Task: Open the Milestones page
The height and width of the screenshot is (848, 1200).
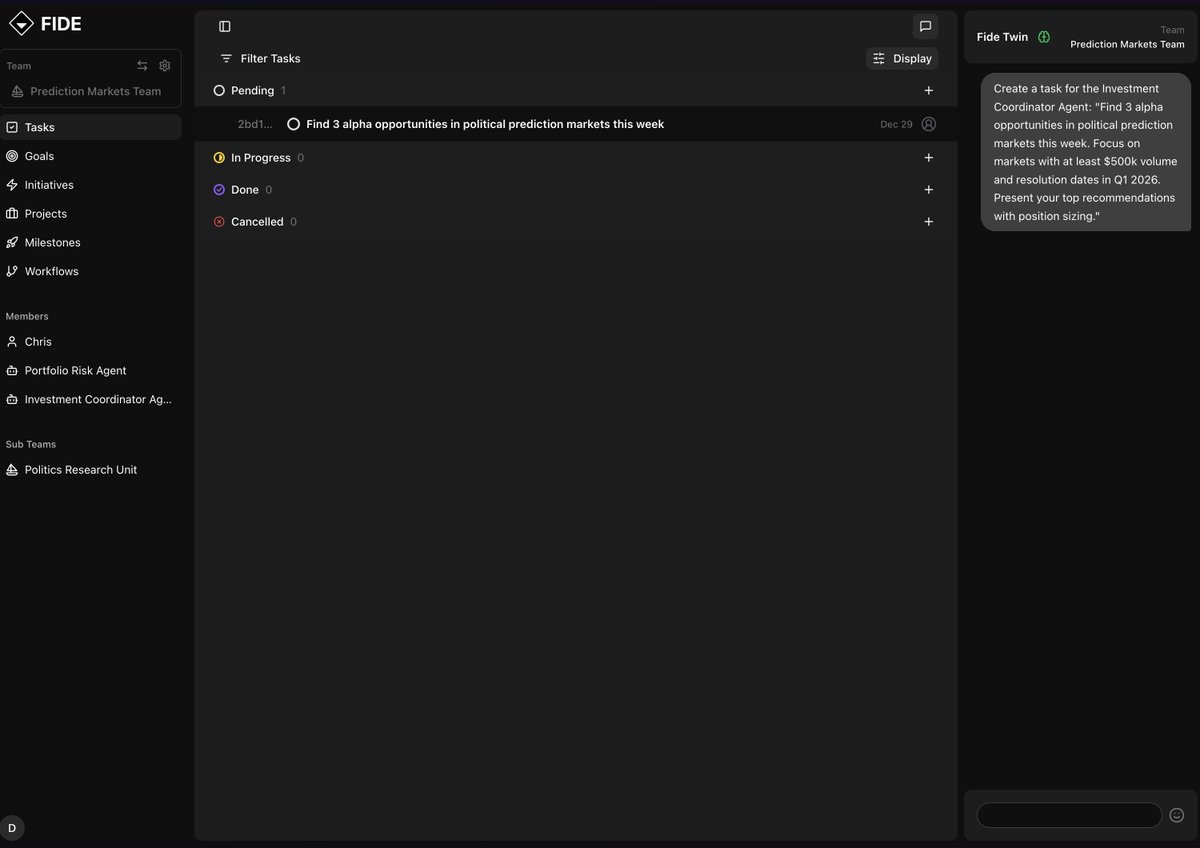Action: (91, 243)
